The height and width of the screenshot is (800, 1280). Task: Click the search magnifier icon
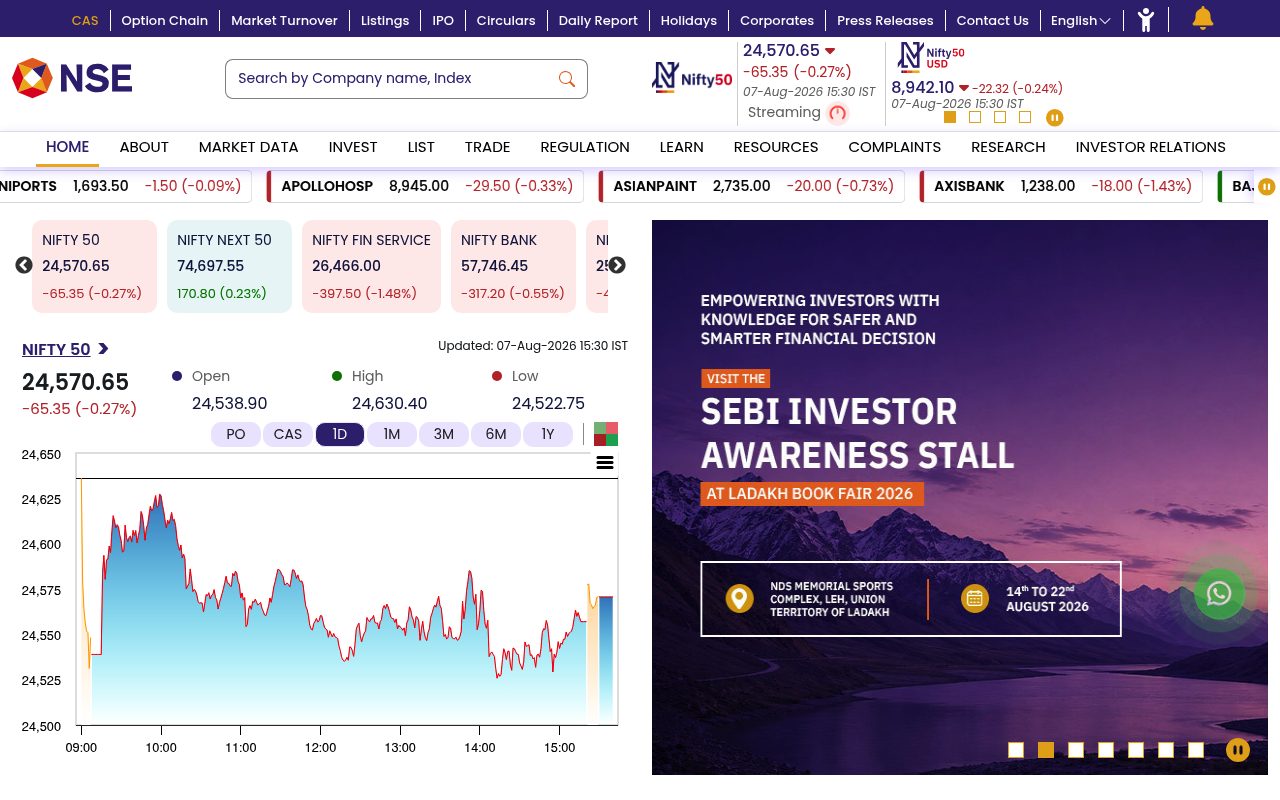pos(567,79)
